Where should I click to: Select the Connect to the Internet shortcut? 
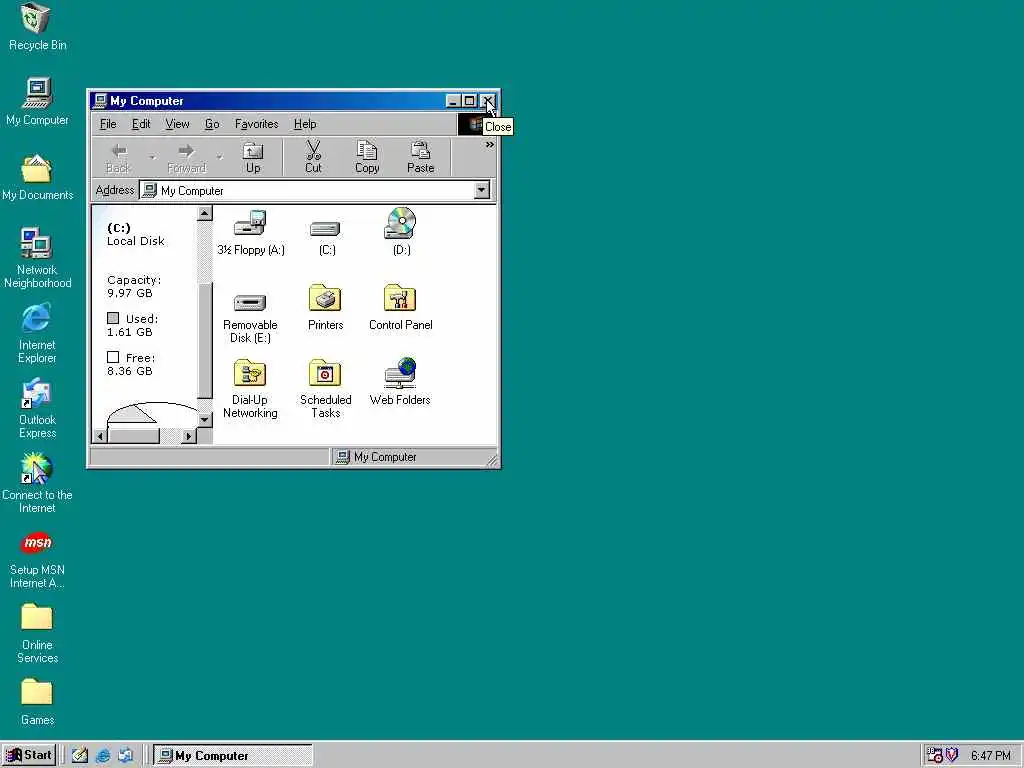(37, 483)
